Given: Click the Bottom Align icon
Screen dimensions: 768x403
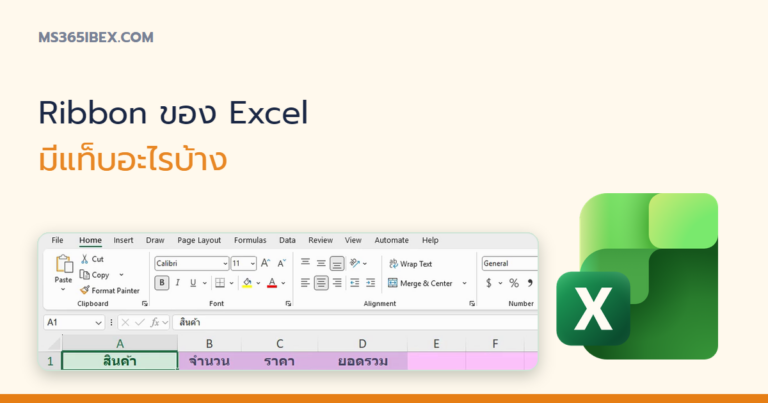Looking at the screenshot, I should (337, 263).
